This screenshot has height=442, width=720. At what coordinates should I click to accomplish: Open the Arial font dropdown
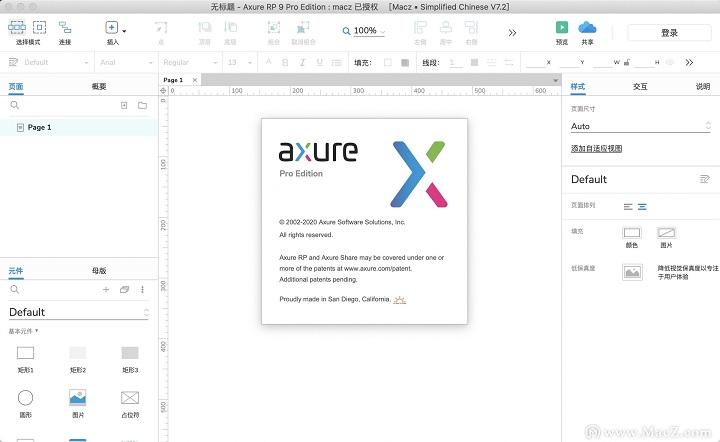click(126, 62)
